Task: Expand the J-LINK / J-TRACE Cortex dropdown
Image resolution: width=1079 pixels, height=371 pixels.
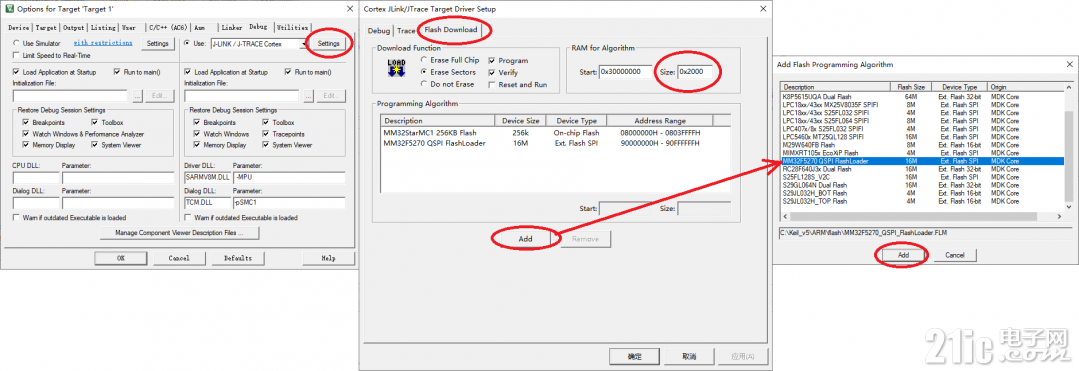Action: (303, 43)
